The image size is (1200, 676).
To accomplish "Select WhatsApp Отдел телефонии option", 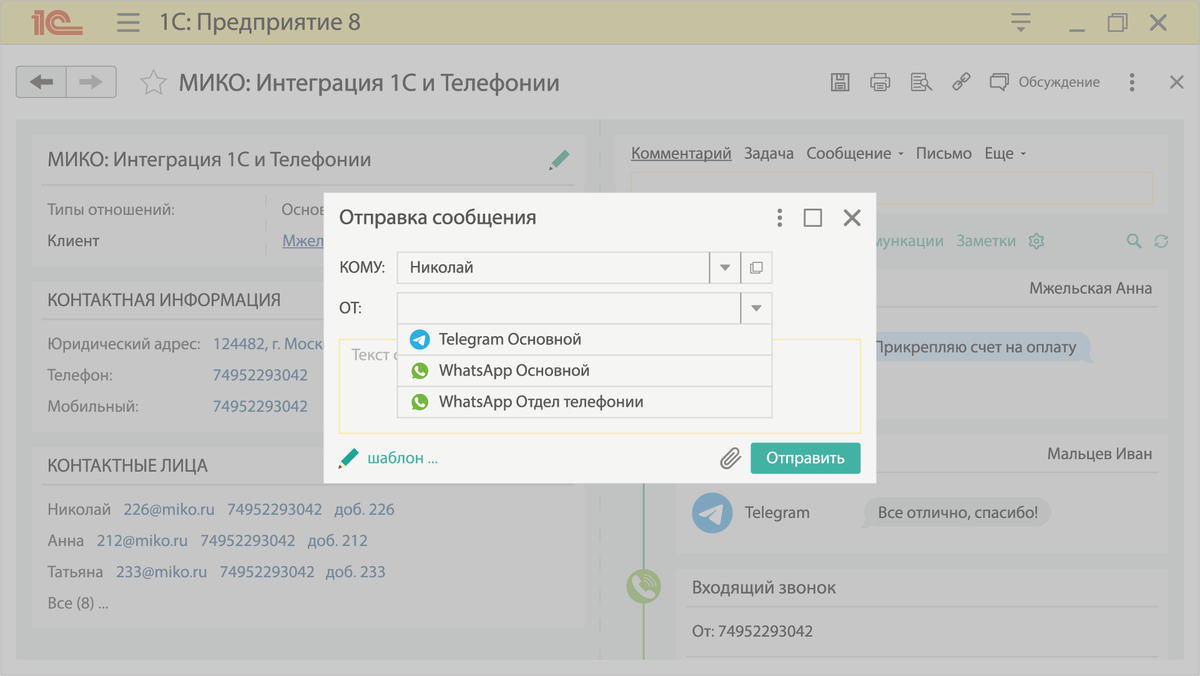I will (x=585, y=402).
